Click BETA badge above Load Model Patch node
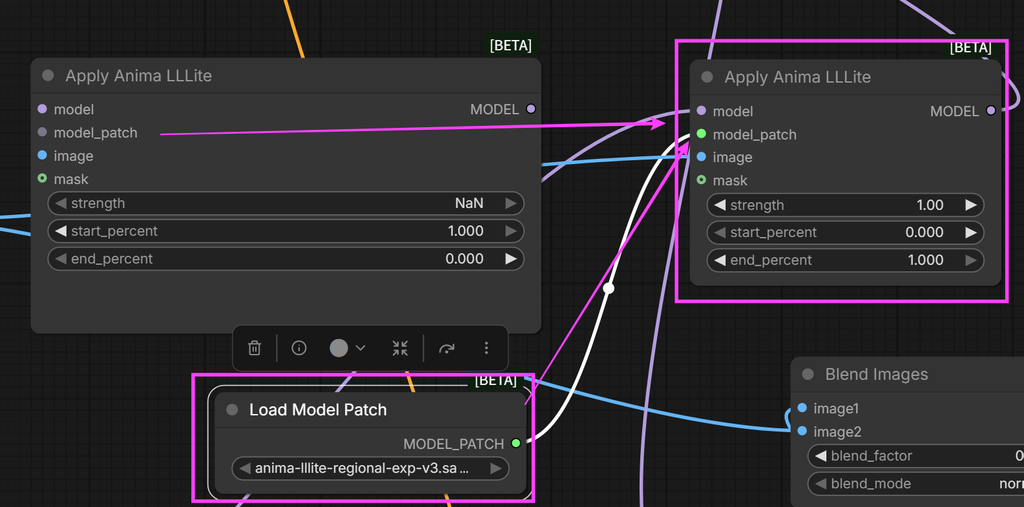This screenshot has height=507, width=1024. click(496, 380)
